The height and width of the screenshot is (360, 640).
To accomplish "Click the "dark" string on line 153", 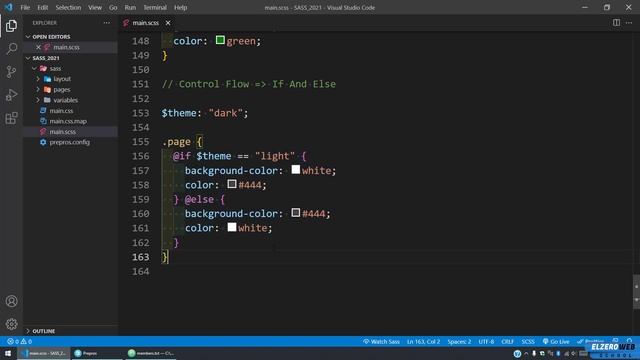I will tap(226, 113).
